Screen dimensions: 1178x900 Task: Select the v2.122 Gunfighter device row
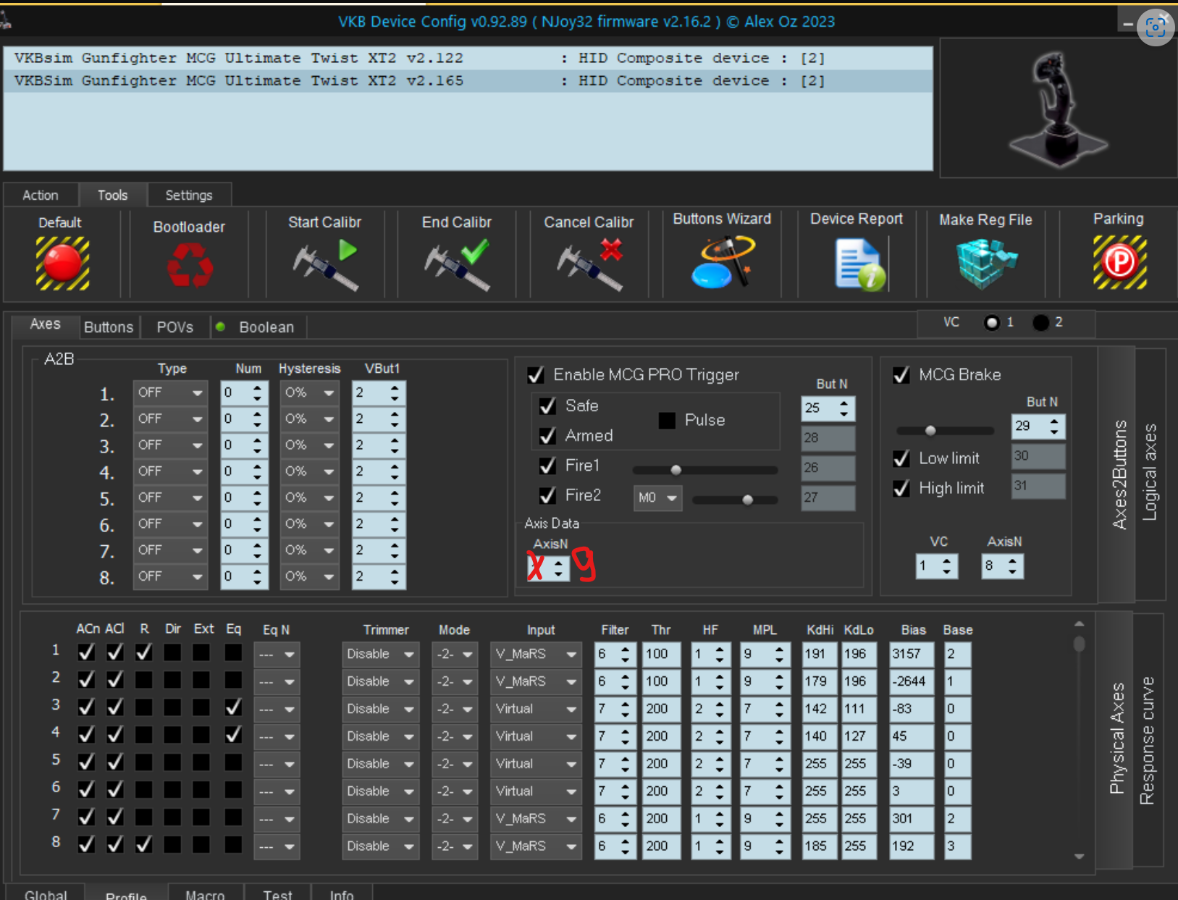point(468,59)
